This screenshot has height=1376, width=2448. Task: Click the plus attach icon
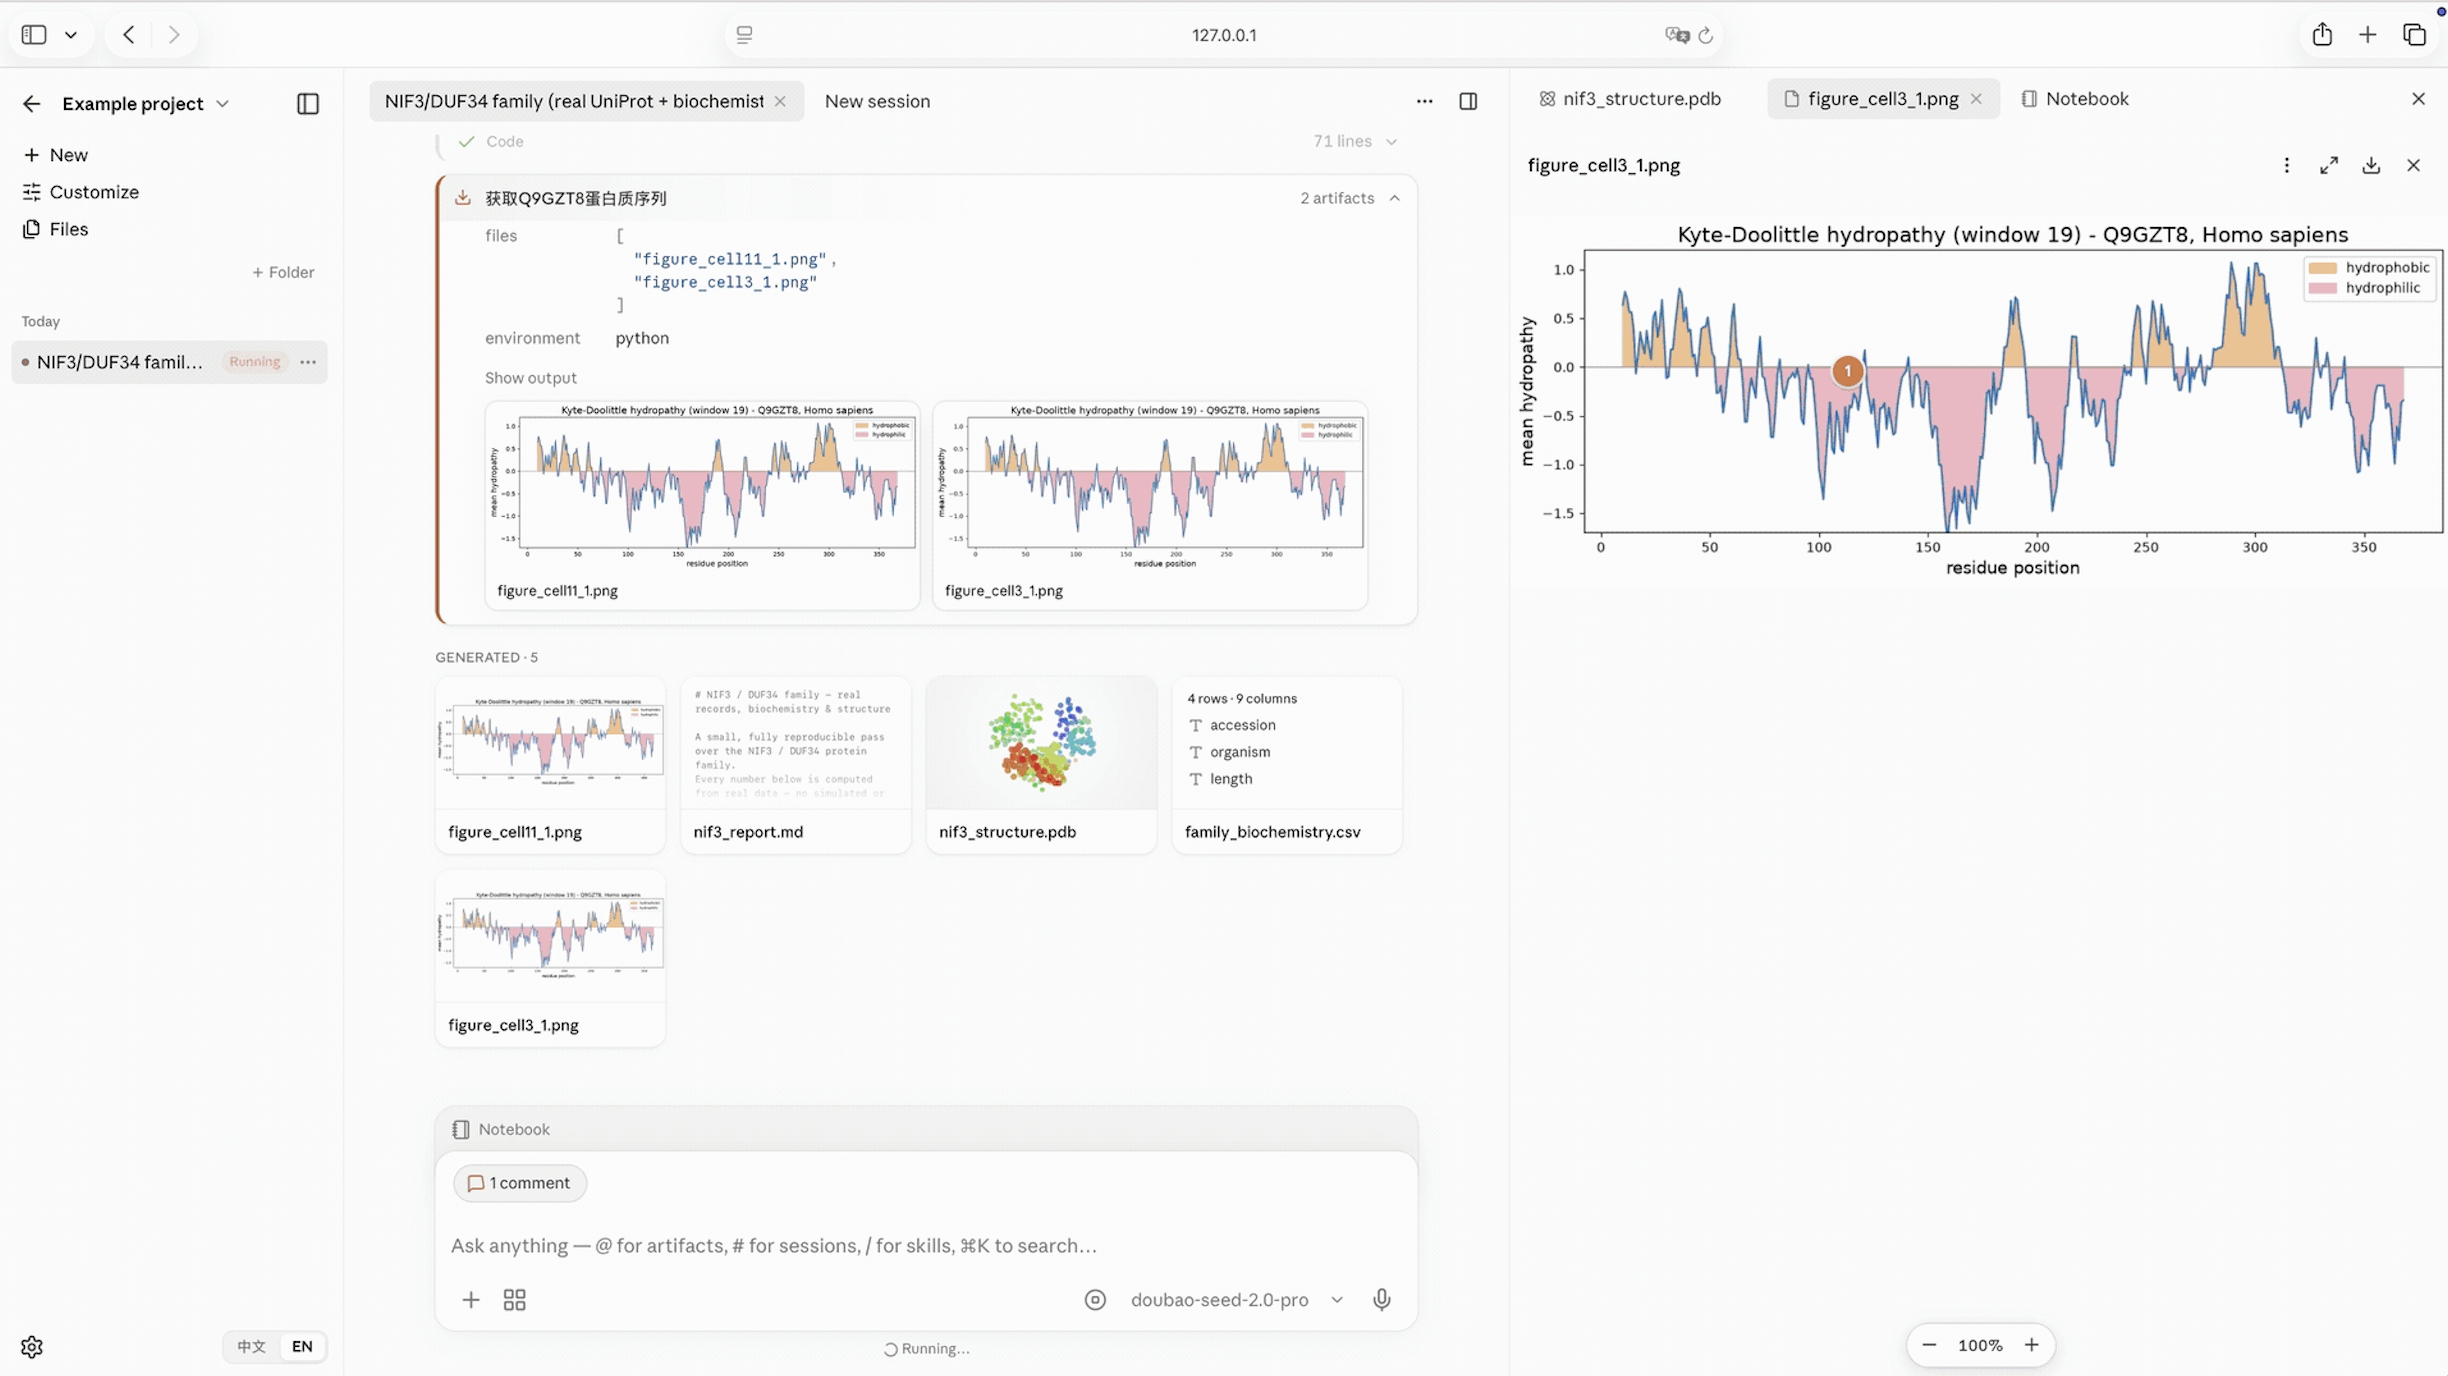coord(471,1300)
